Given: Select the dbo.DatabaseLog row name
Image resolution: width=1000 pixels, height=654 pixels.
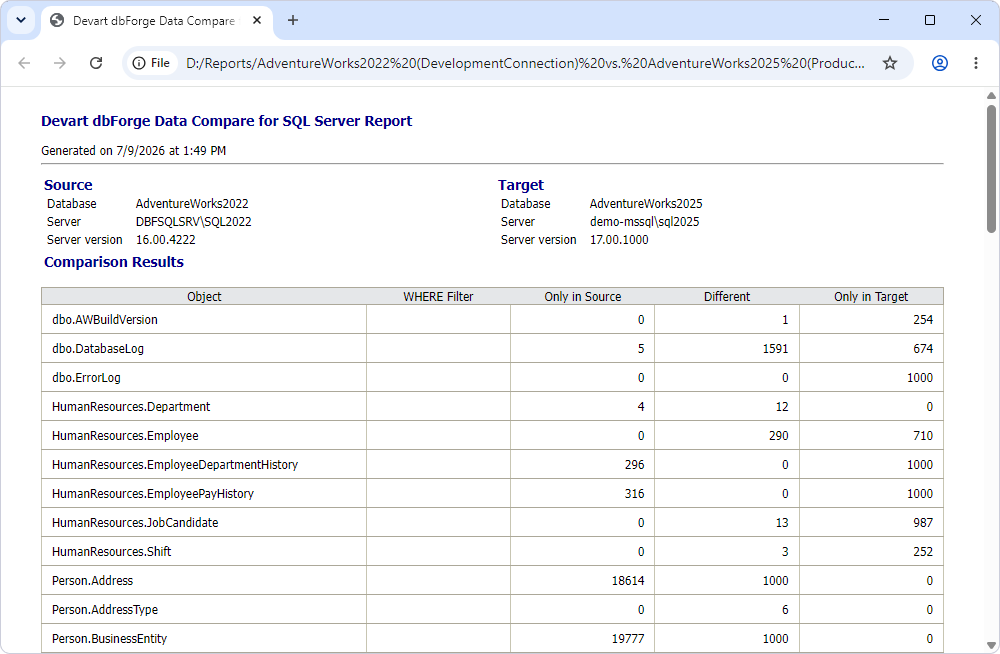Looking at the screenshot, I should pos(98,349).
